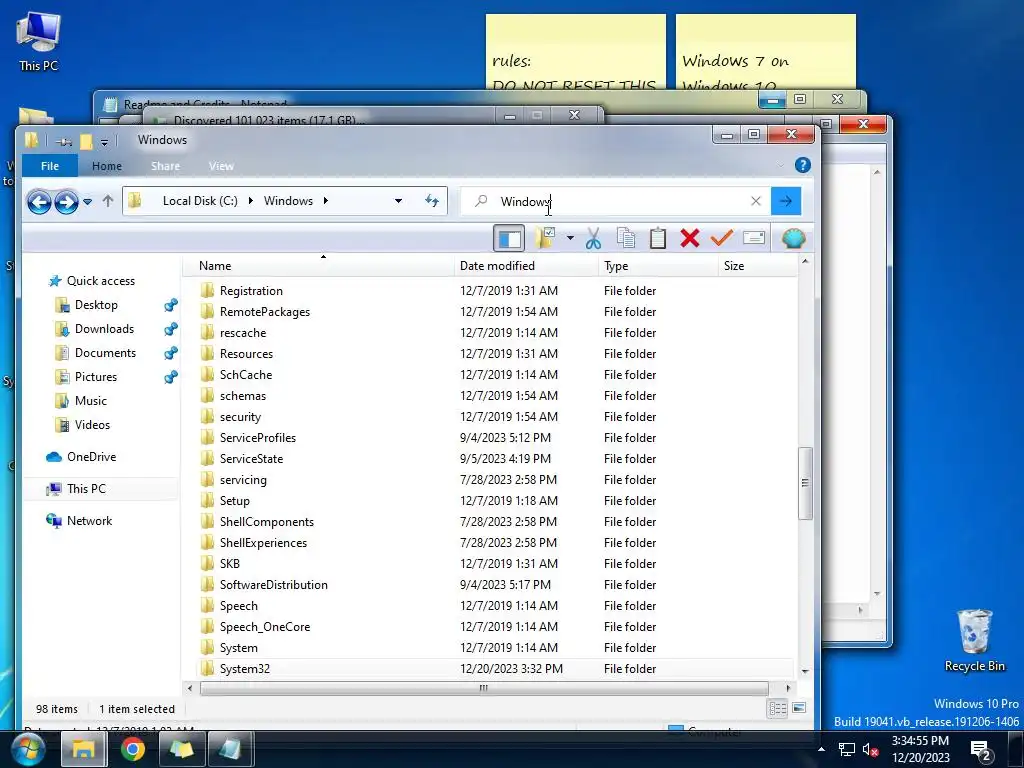Open Videos in the navigation pane
This screenshot has width=1024, height=768.
tap(92, 425)
